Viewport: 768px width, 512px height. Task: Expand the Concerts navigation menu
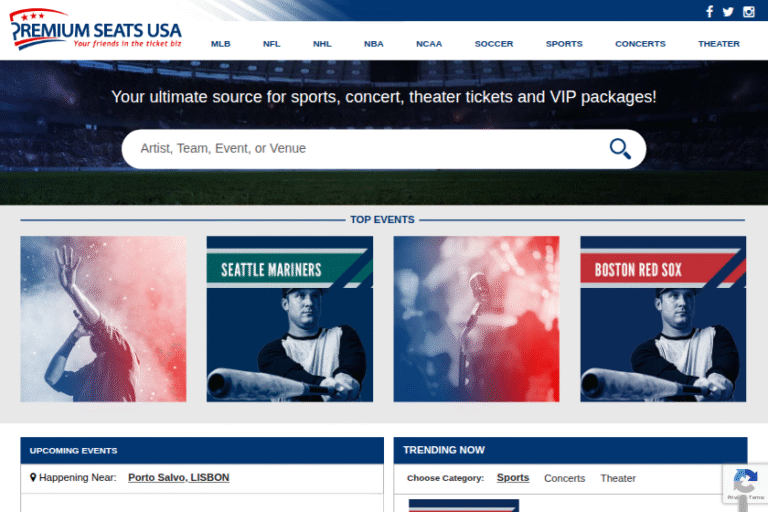(640, 44)
